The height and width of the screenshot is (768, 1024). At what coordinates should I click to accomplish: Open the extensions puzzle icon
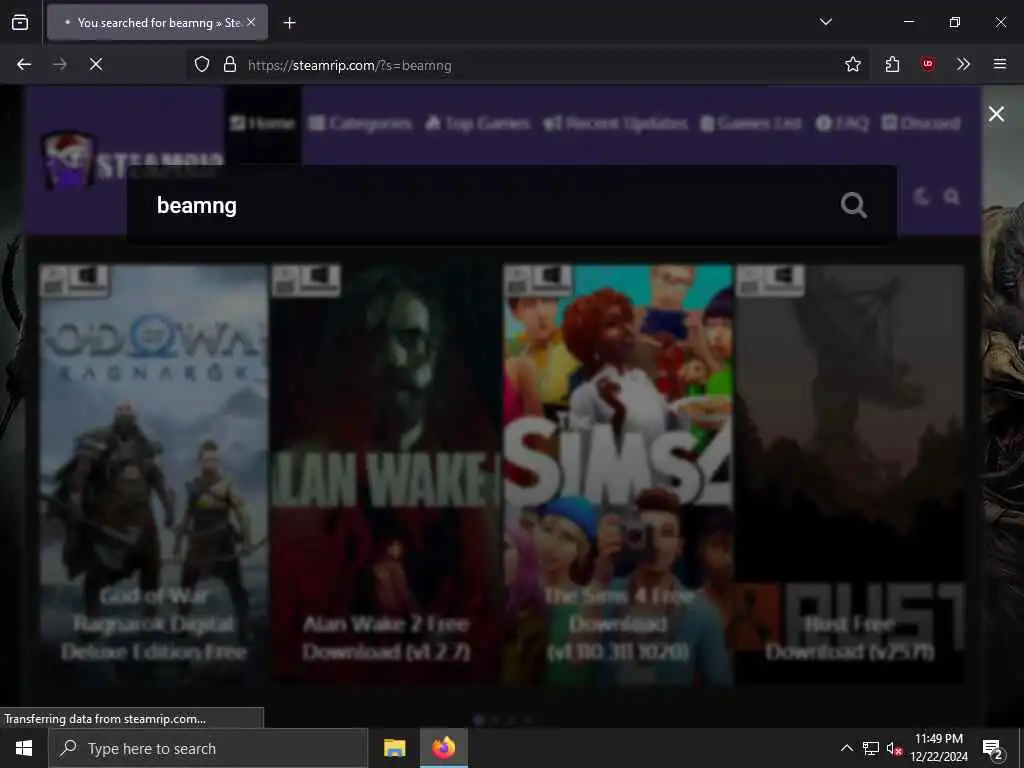pos(892,64)
